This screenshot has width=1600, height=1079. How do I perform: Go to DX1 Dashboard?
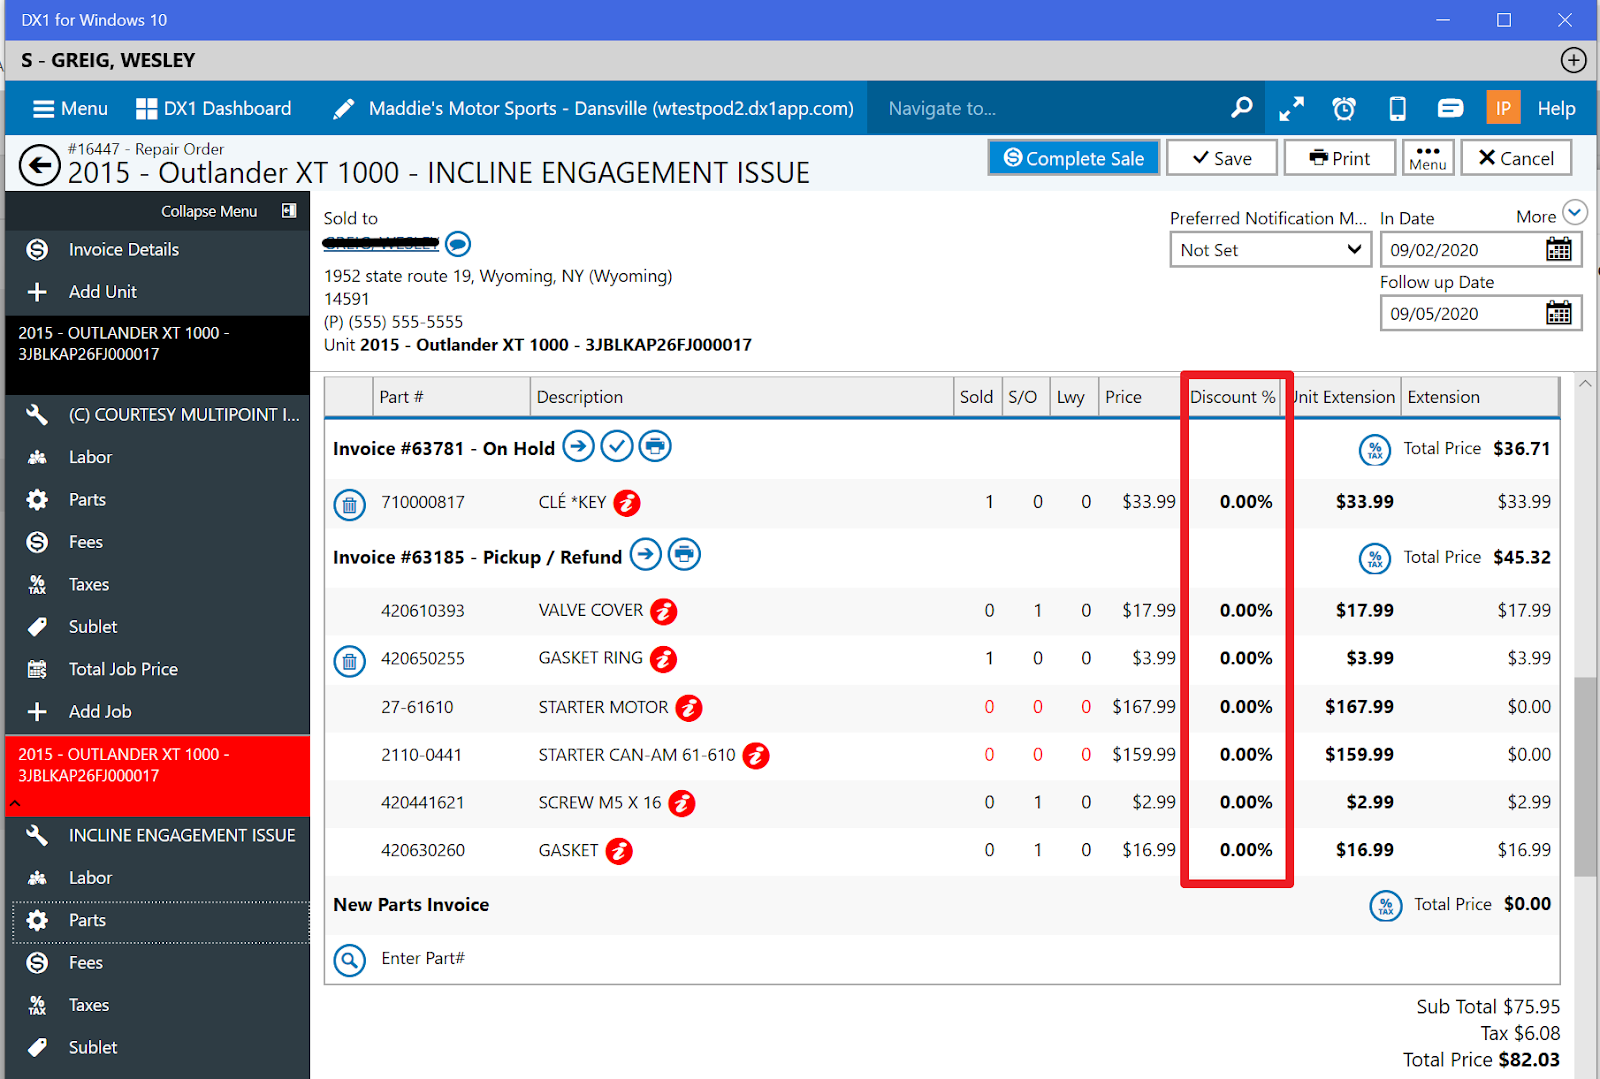[x=213, y=108]
